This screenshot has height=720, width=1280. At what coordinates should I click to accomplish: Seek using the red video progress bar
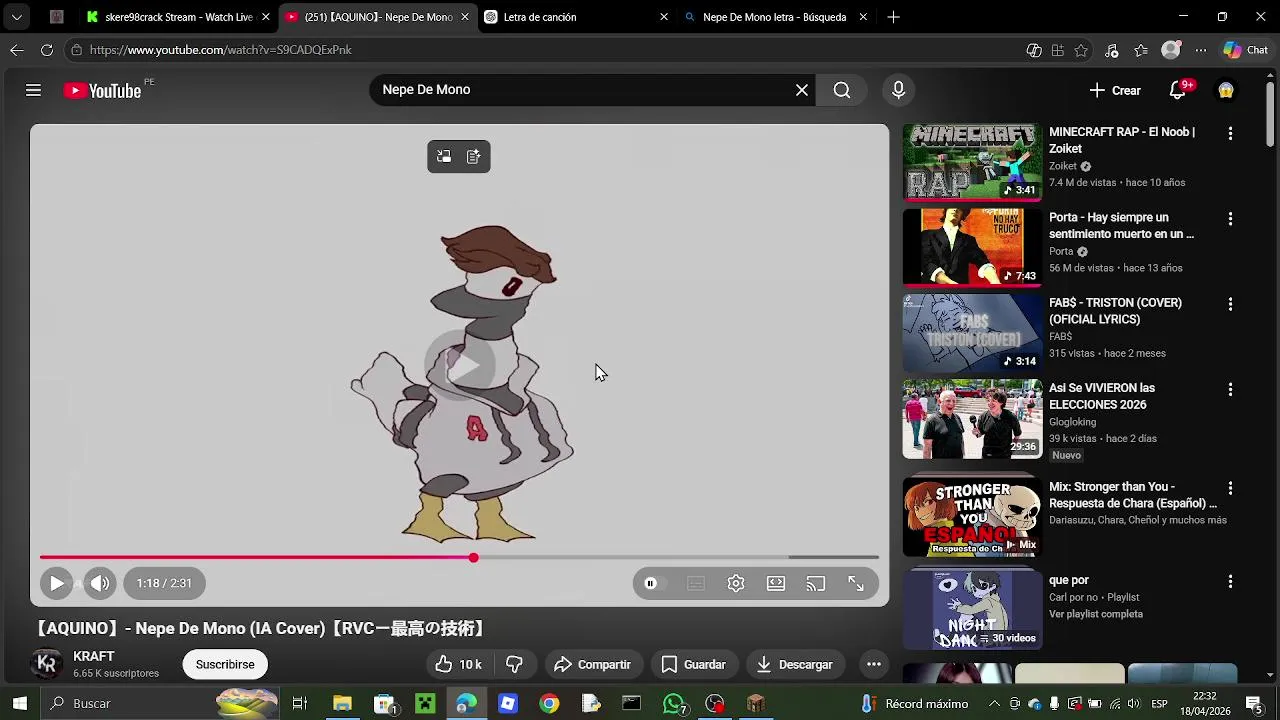[459, 557]
